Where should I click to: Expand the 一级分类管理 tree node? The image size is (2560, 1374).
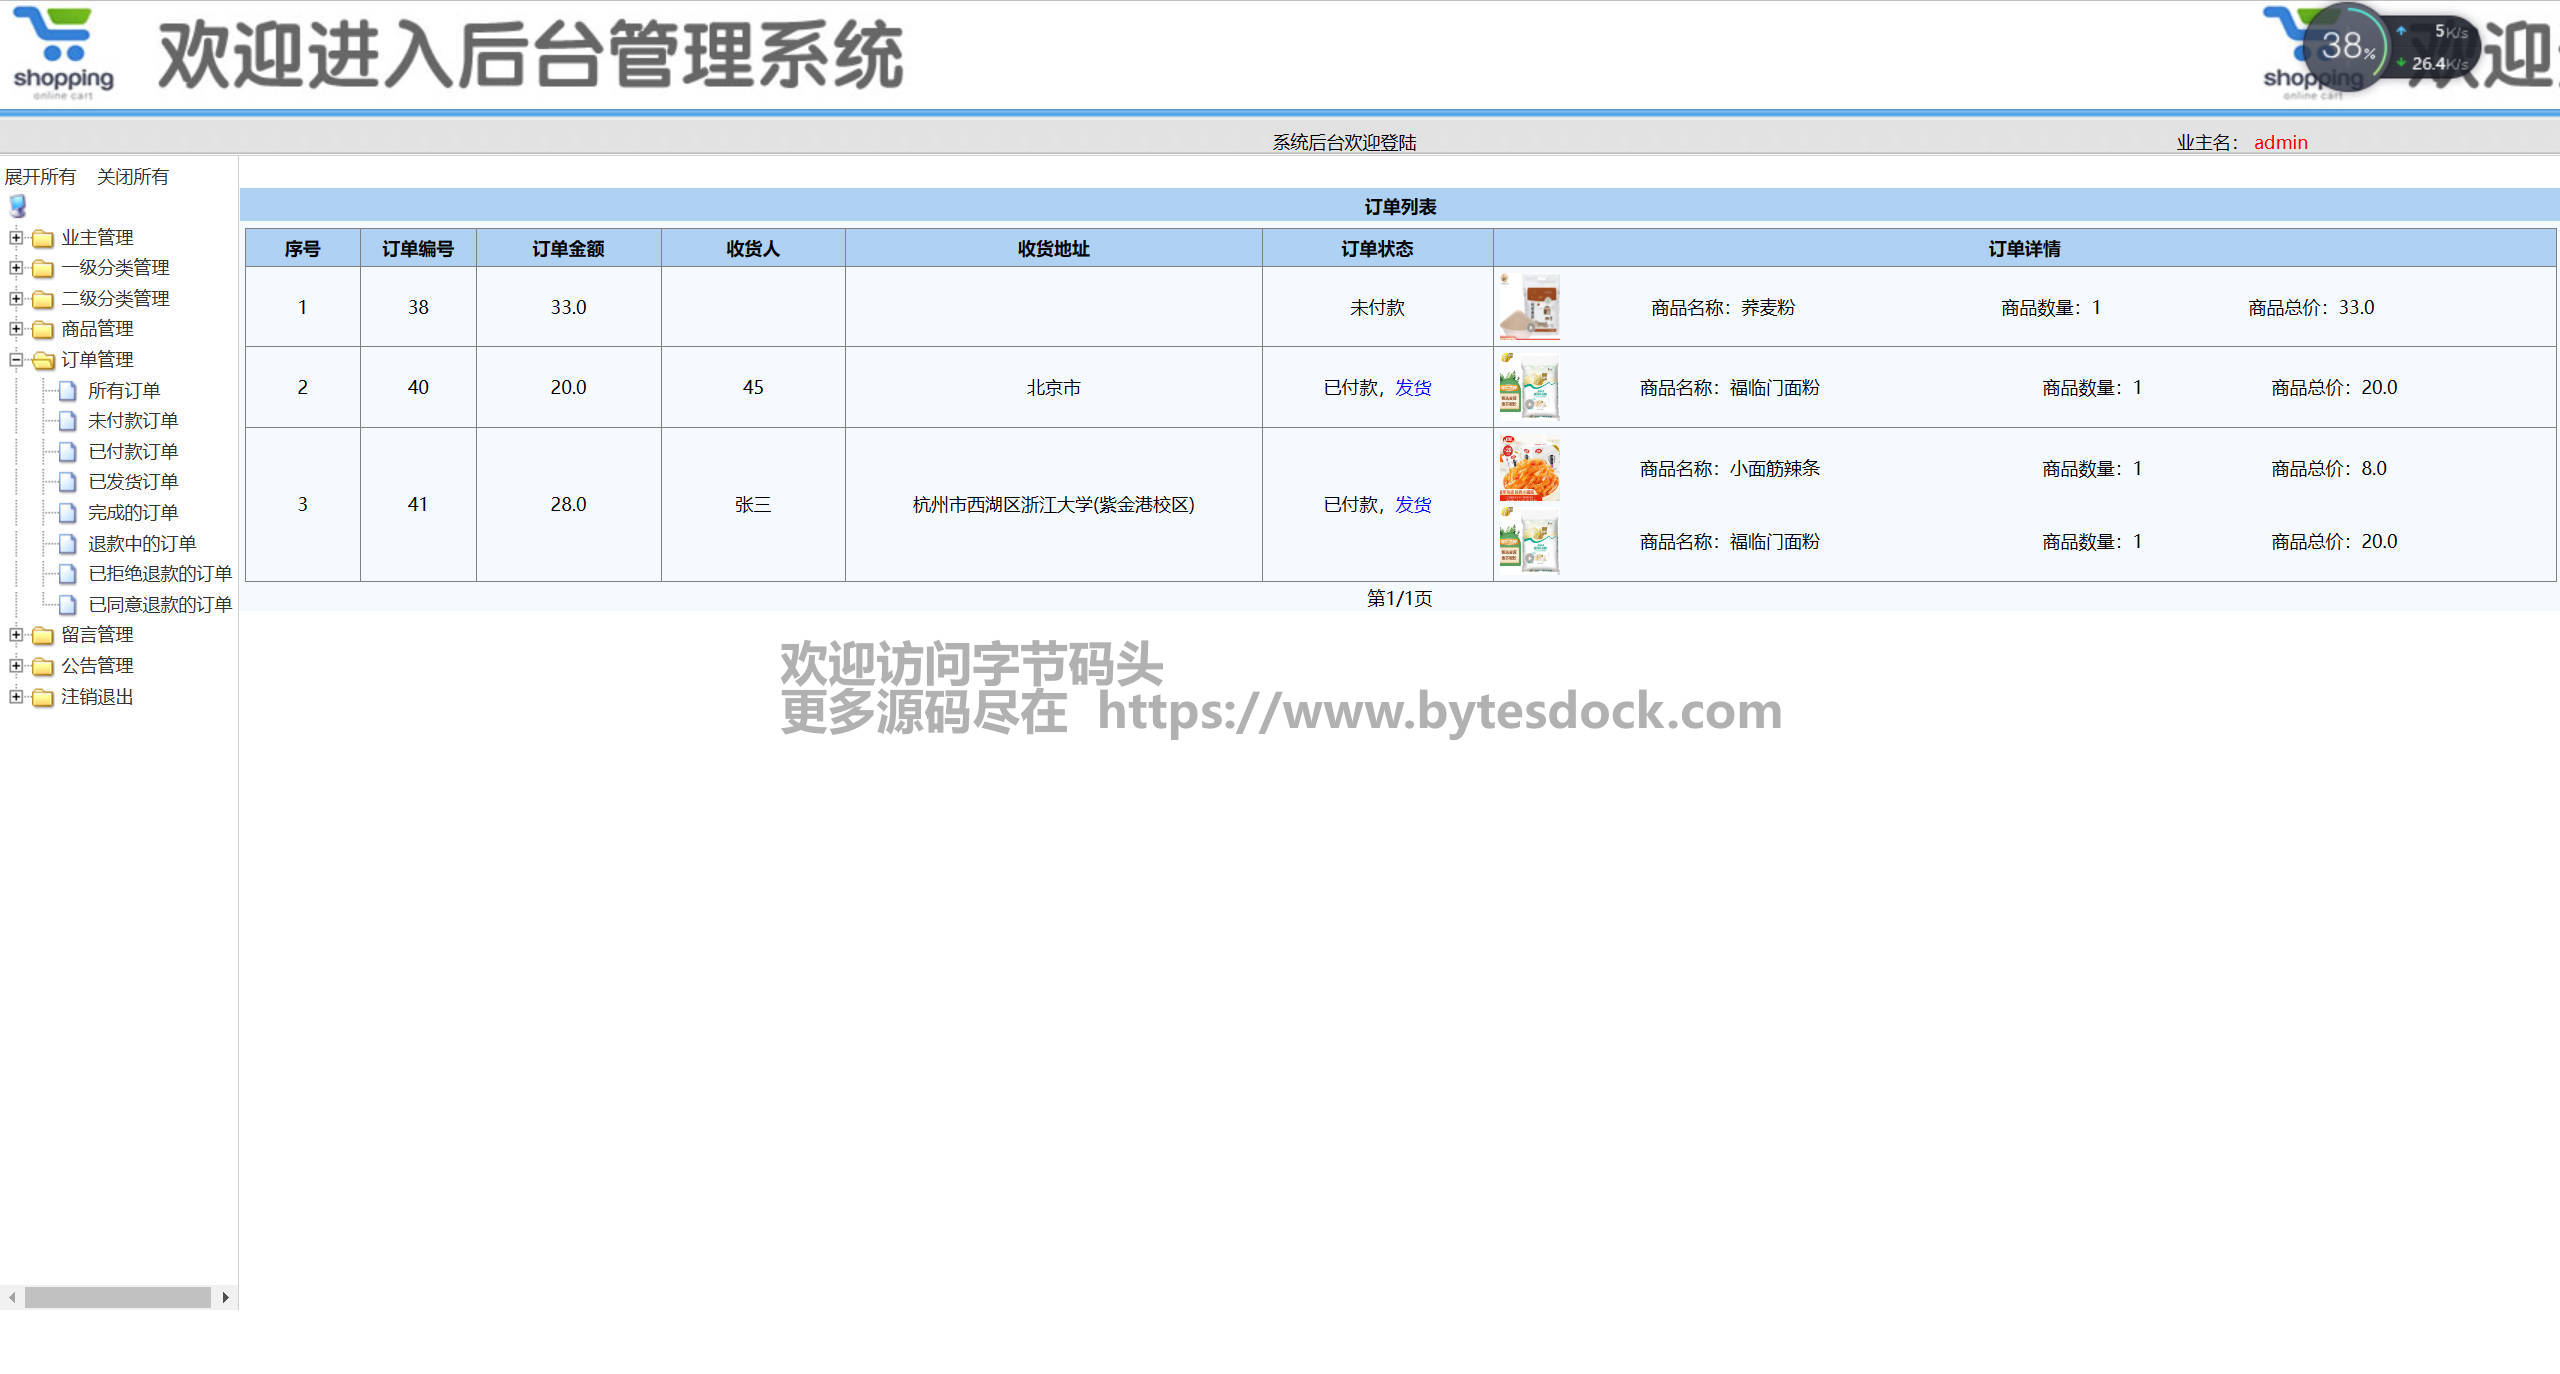(16, 267)
